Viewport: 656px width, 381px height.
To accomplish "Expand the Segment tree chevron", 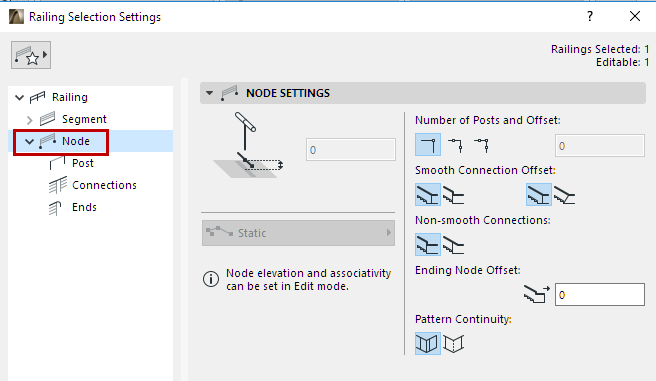I will click(x=29, y=120).
